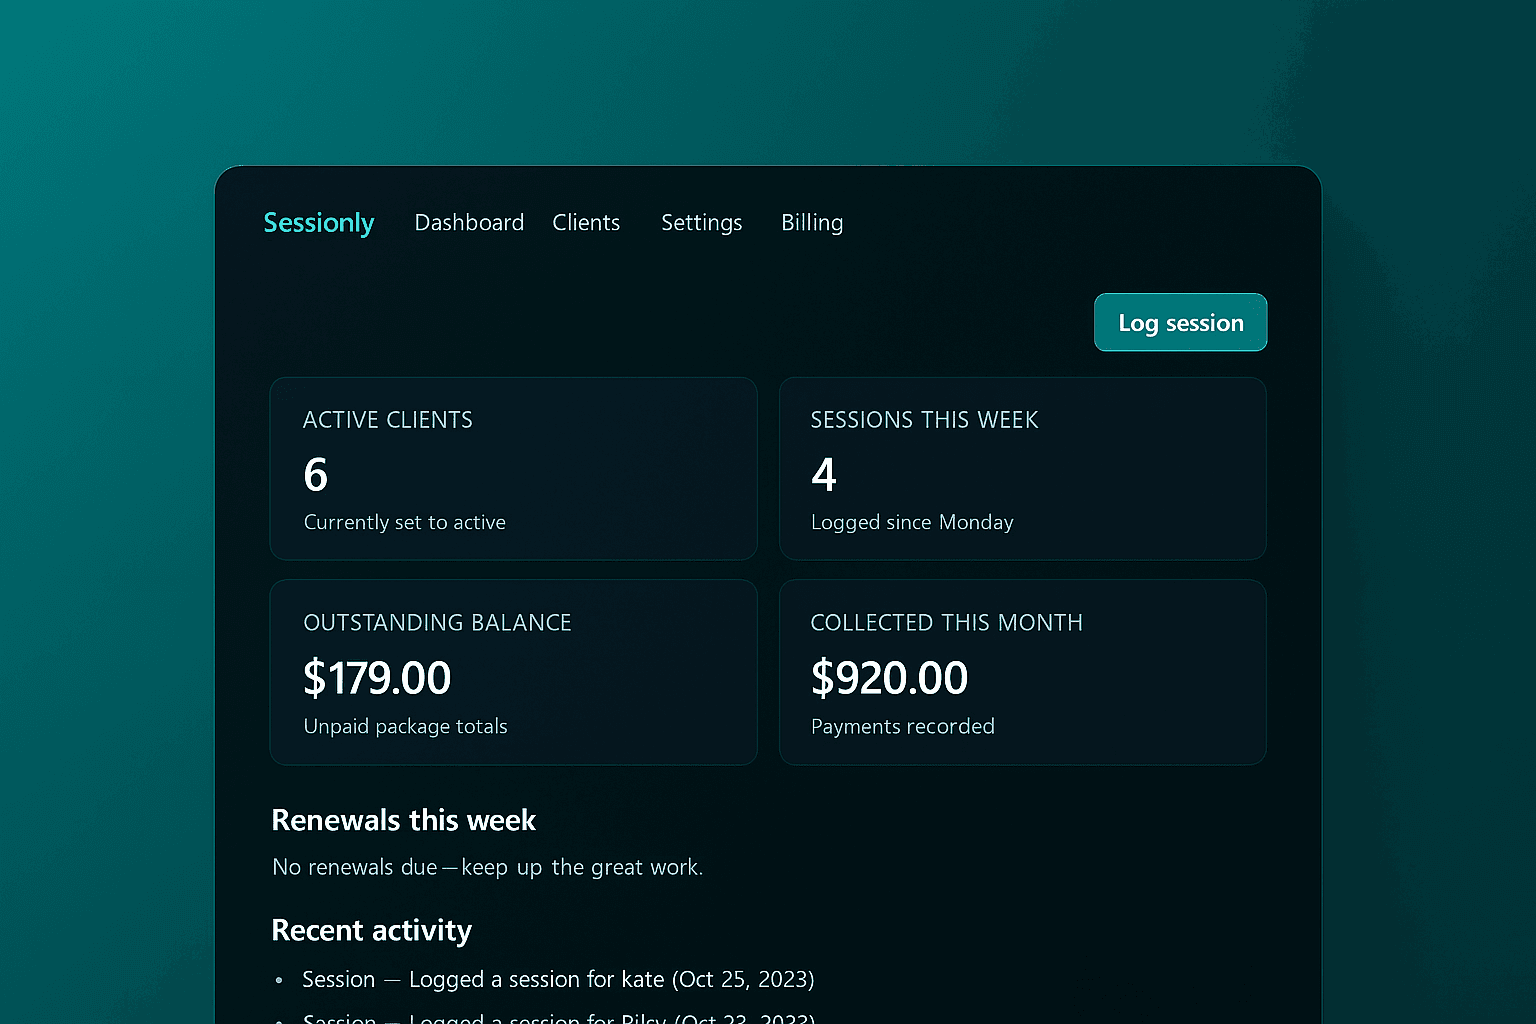Click the $179.00 outstanding amount

click(x=377, y=678)
